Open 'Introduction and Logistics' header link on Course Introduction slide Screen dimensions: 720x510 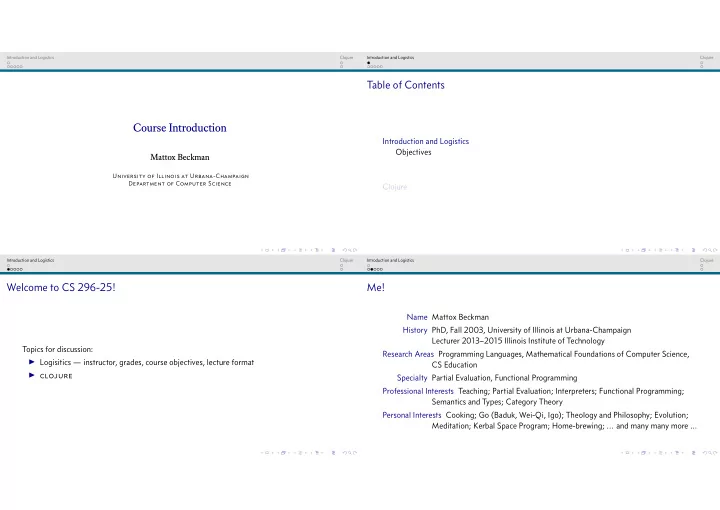coord(30,57)
